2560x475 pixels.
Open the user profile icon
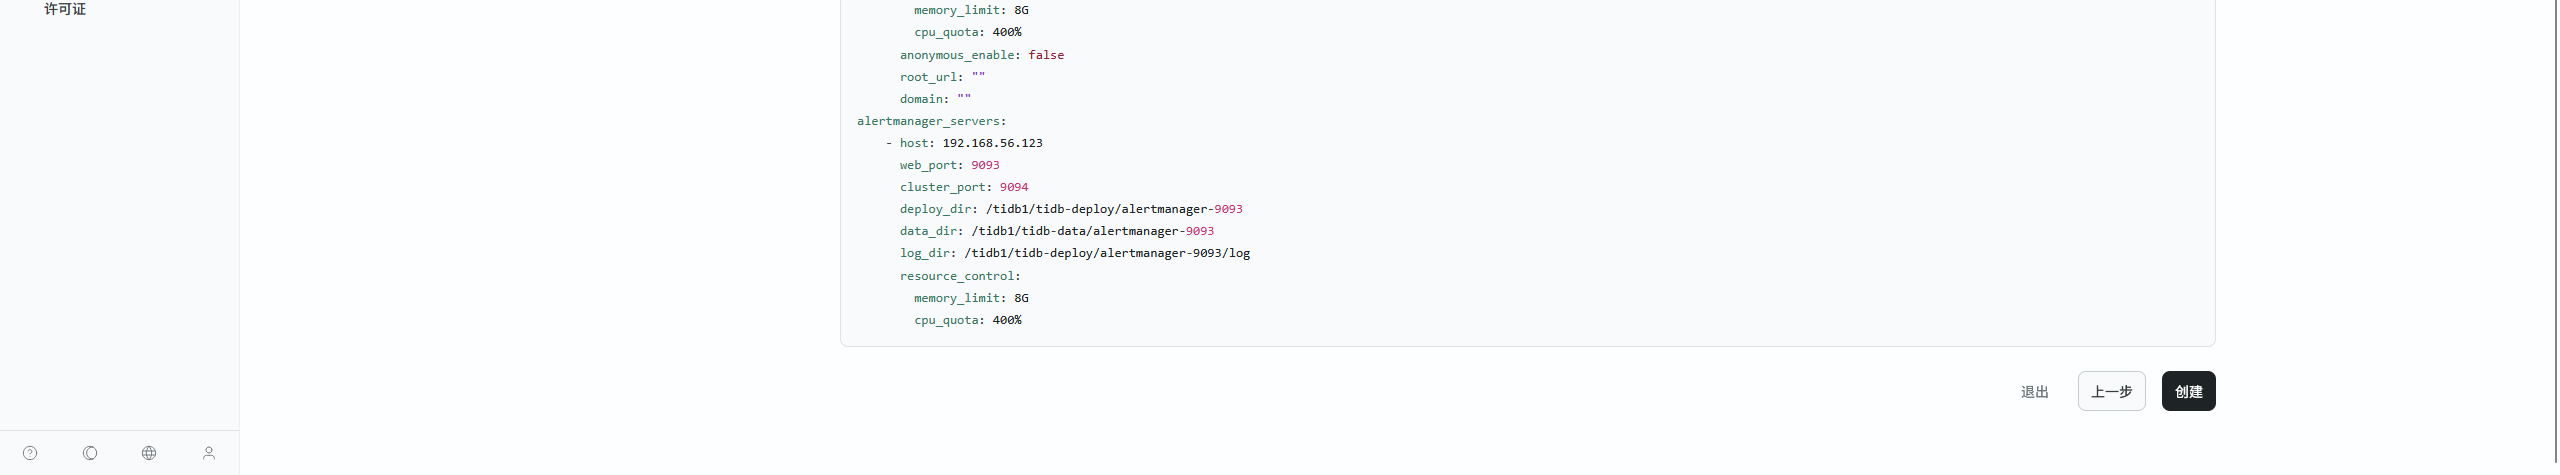coord(209,453)
